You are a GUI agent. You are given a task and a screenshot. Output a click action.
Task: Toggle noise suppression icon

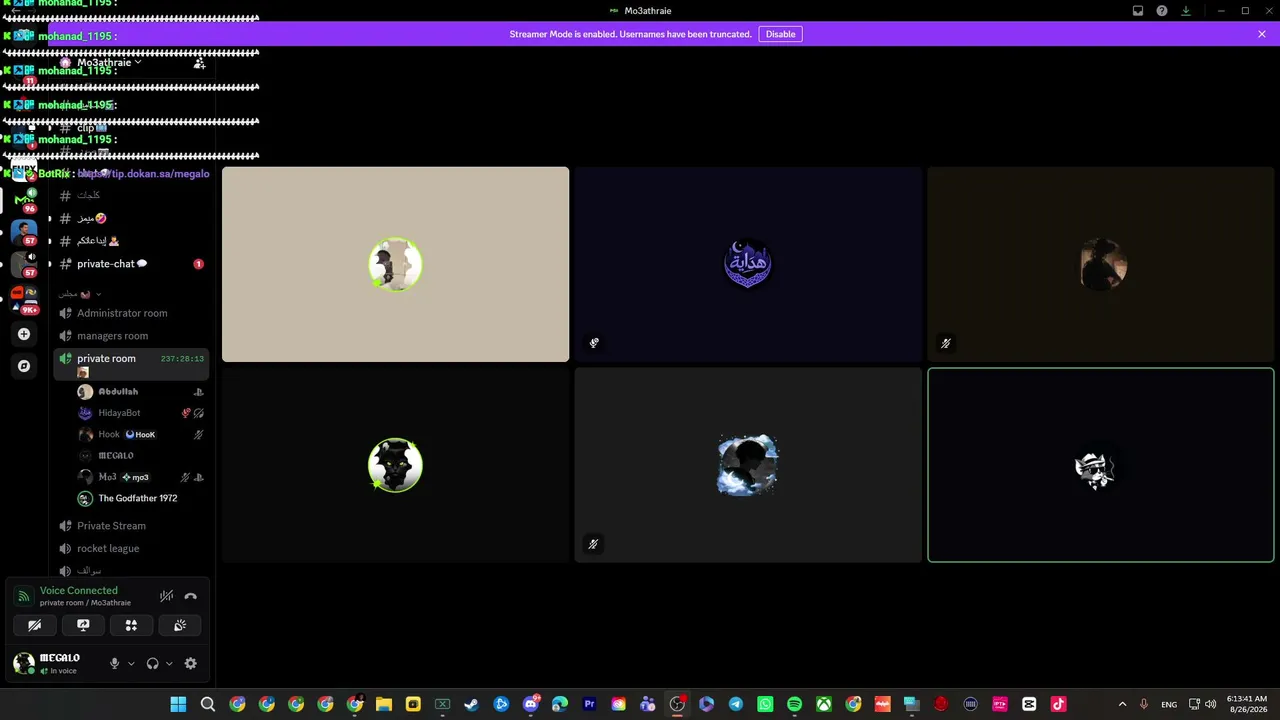click(166, 596)
